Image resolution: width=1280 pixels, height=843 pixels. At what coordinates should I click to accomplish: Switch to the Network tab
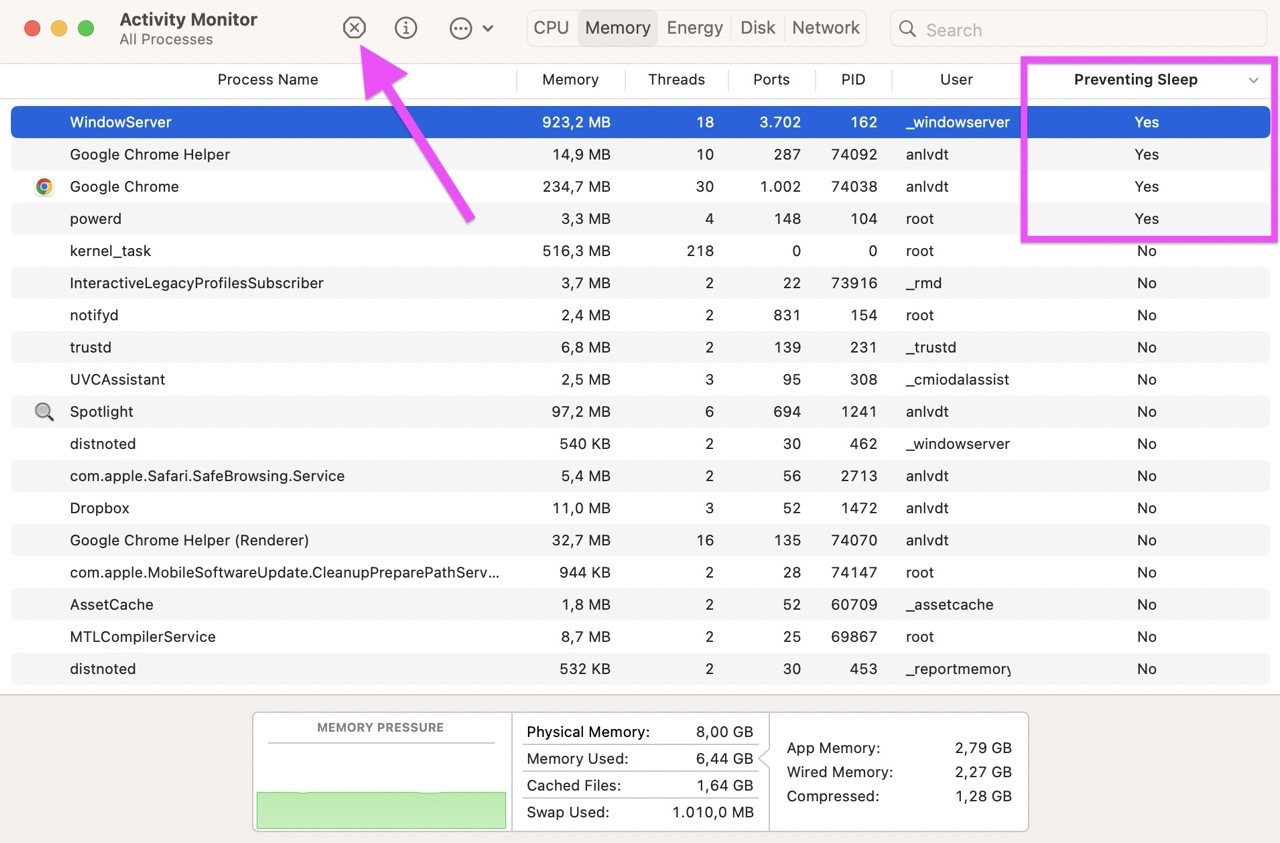point(826,28)
